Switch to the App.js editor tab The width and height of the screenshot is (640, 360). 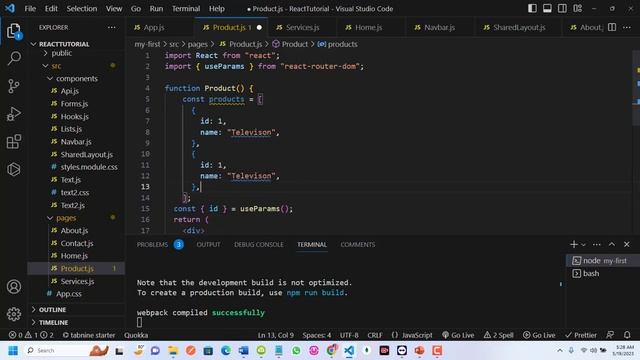click(x=154, y=27)
